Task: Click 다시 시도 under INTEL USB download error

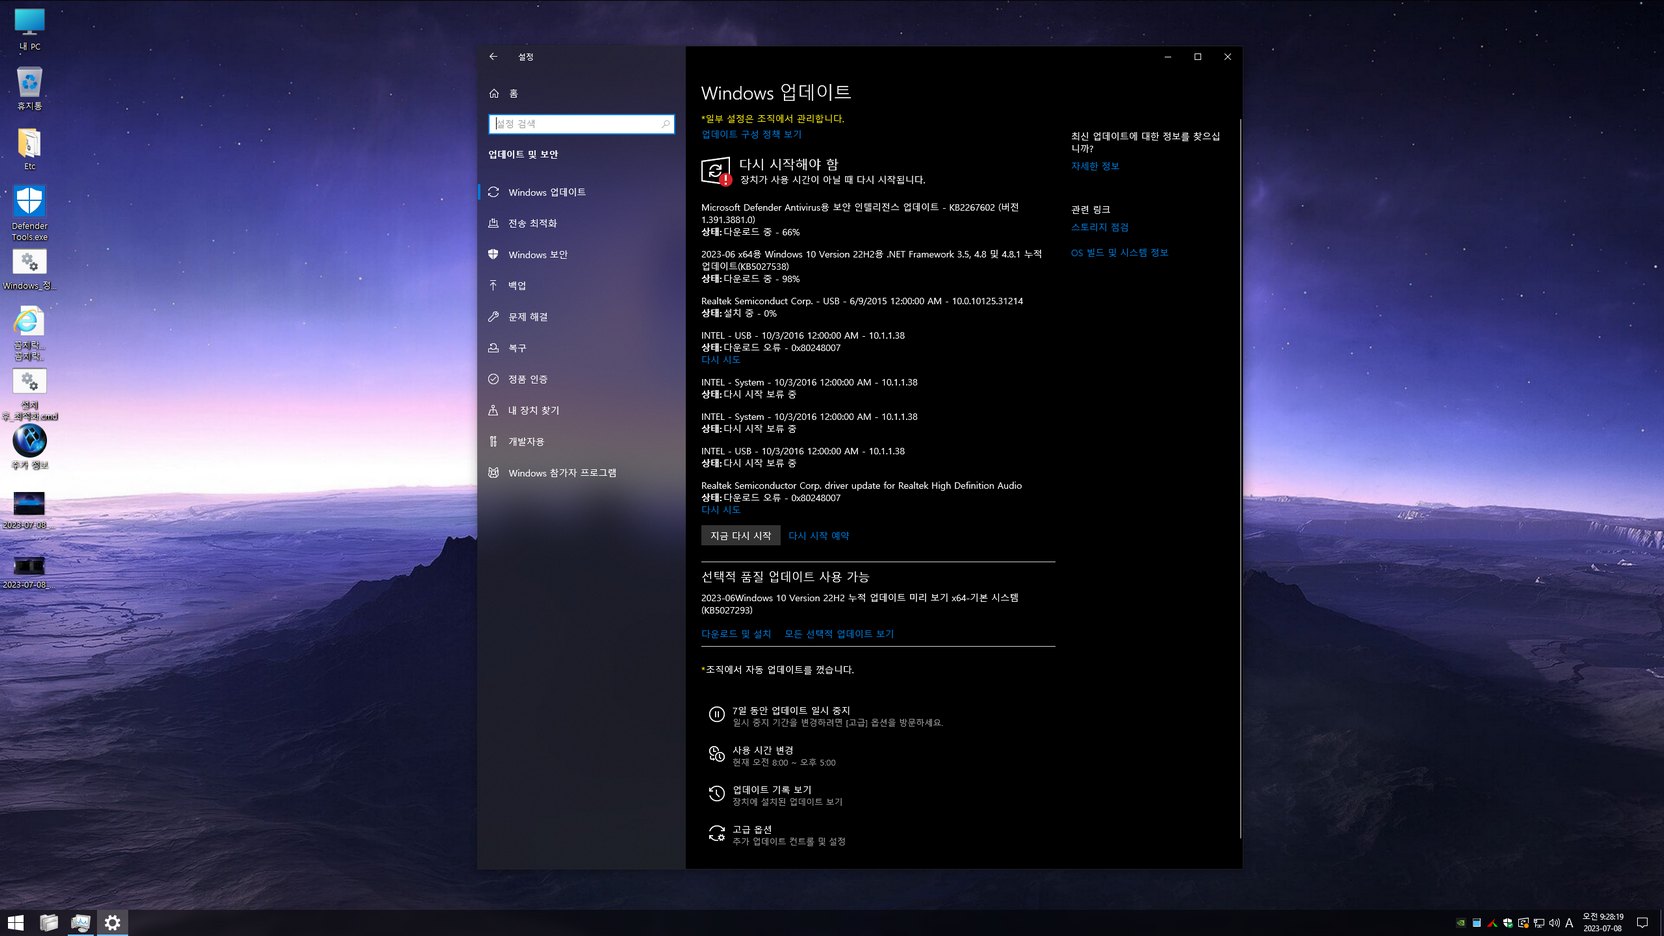Action: (x=721, y=360)
